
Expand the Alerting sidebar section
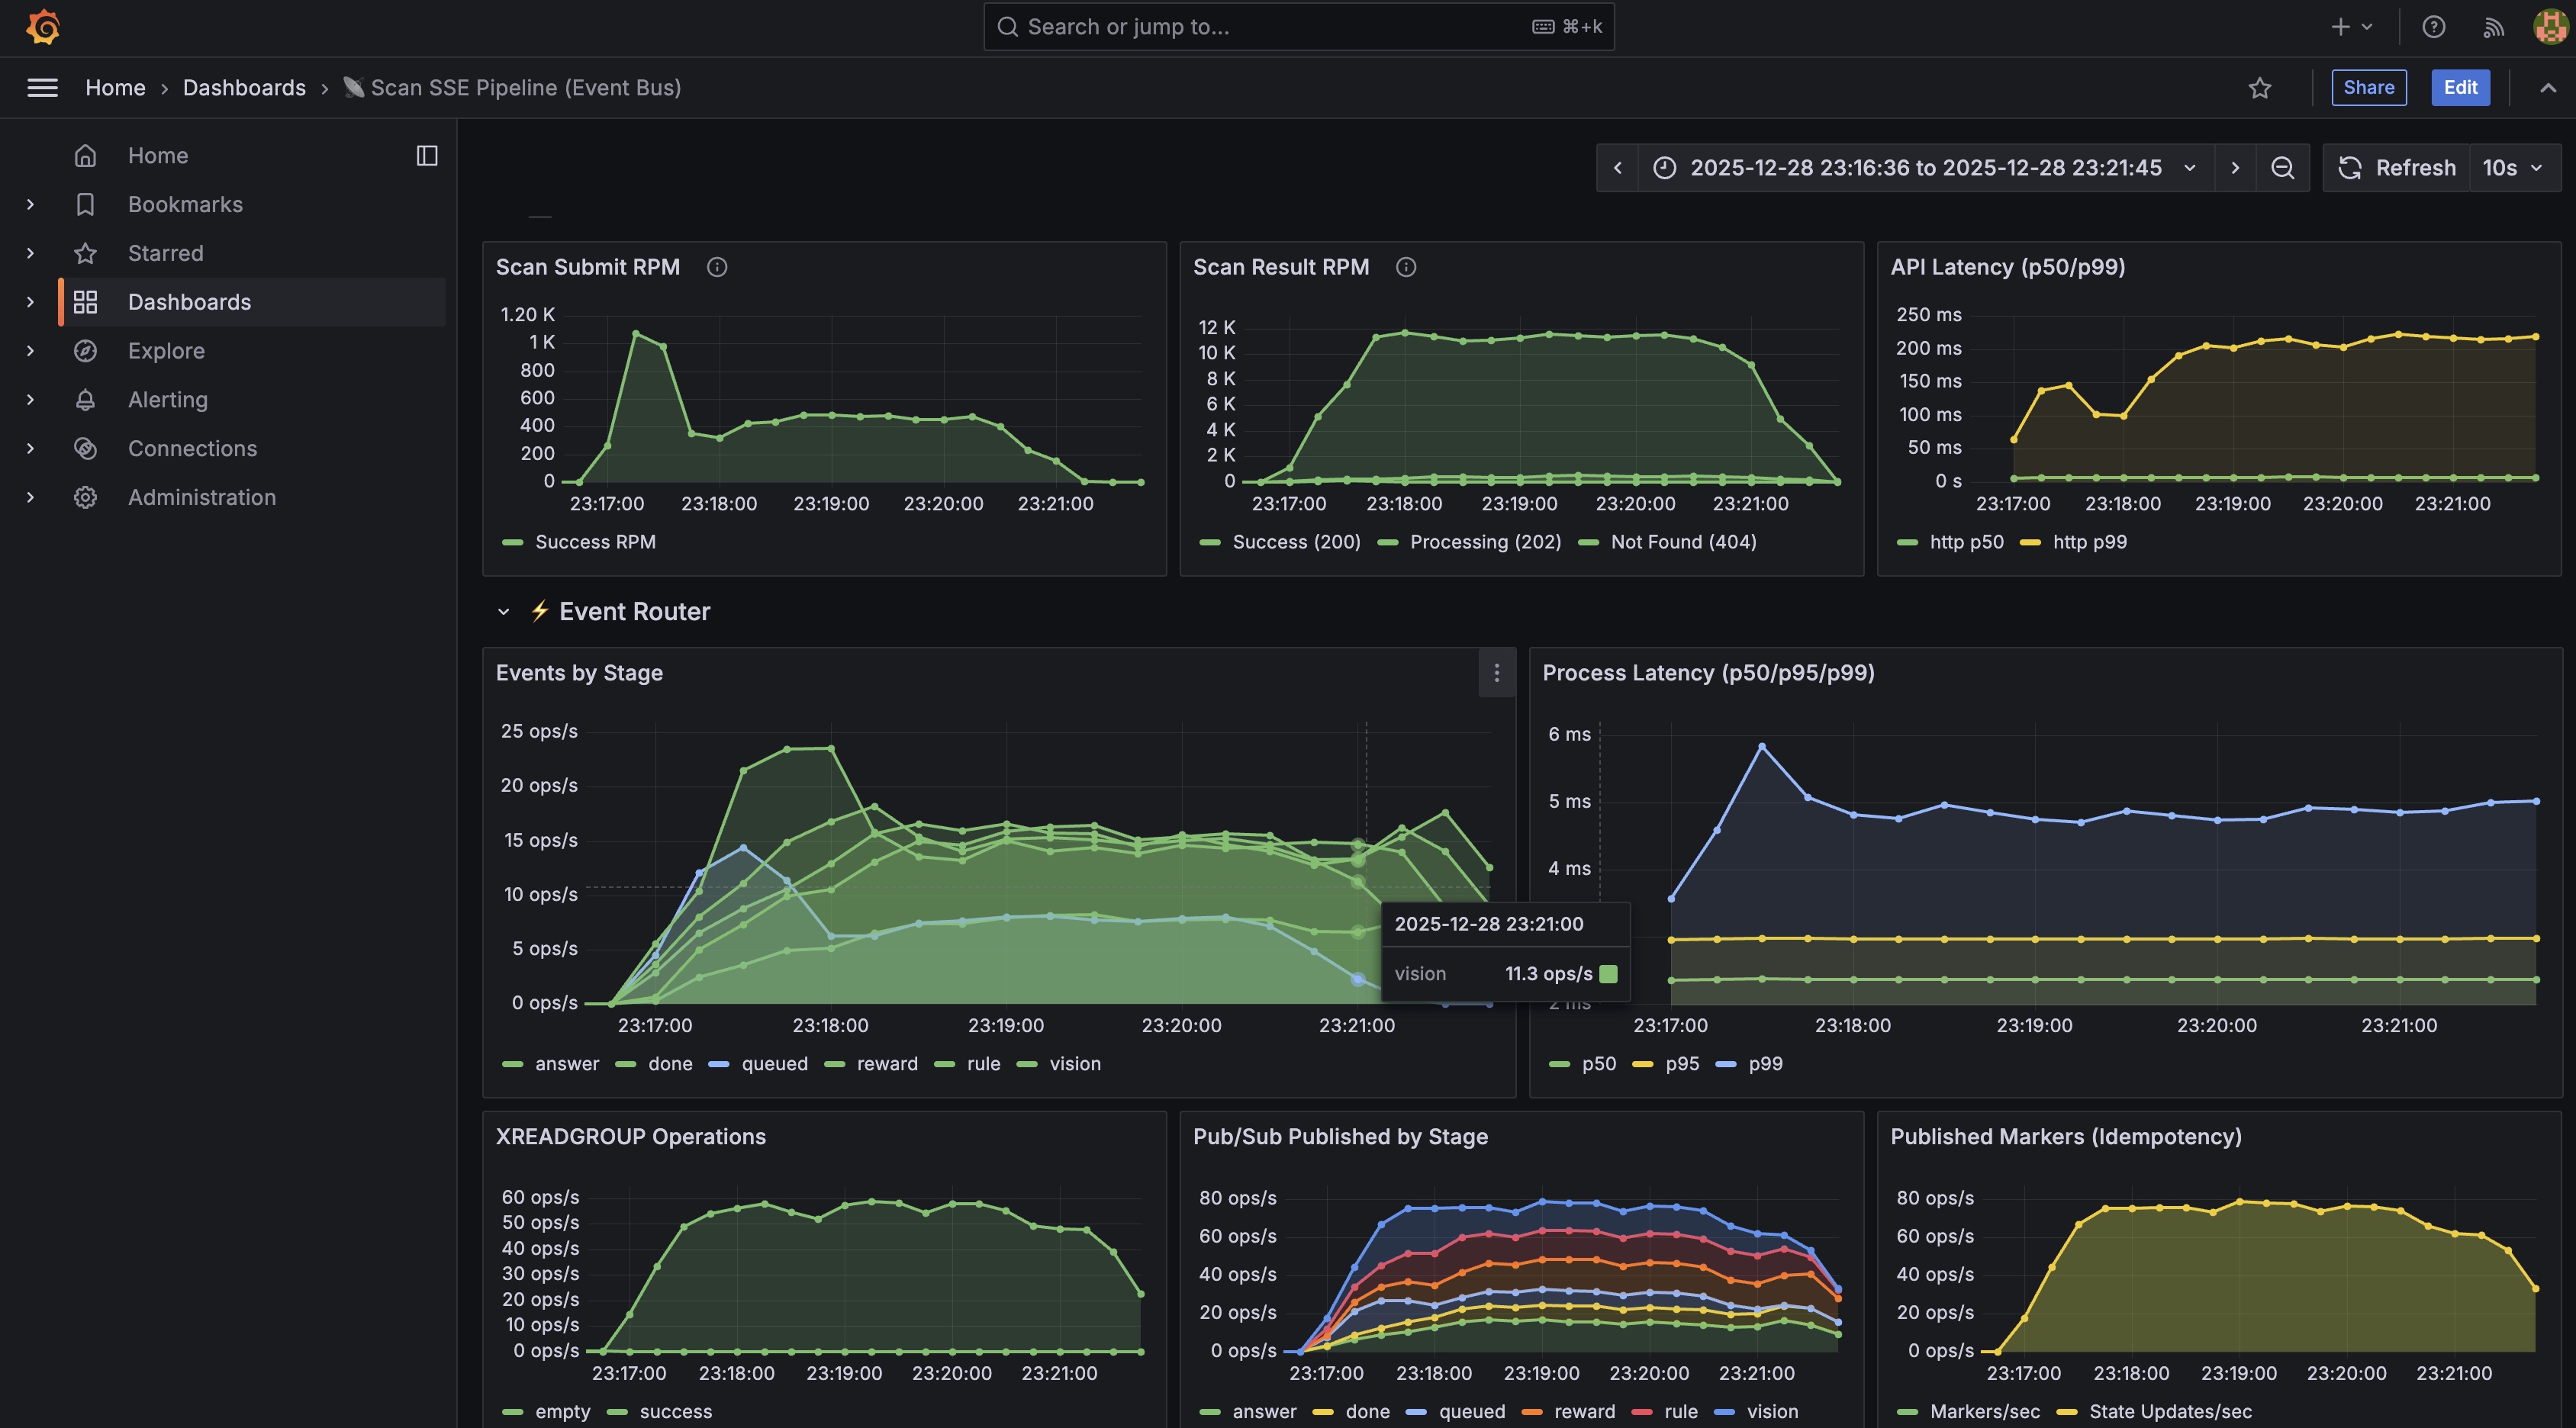click(x=30, y=400)
